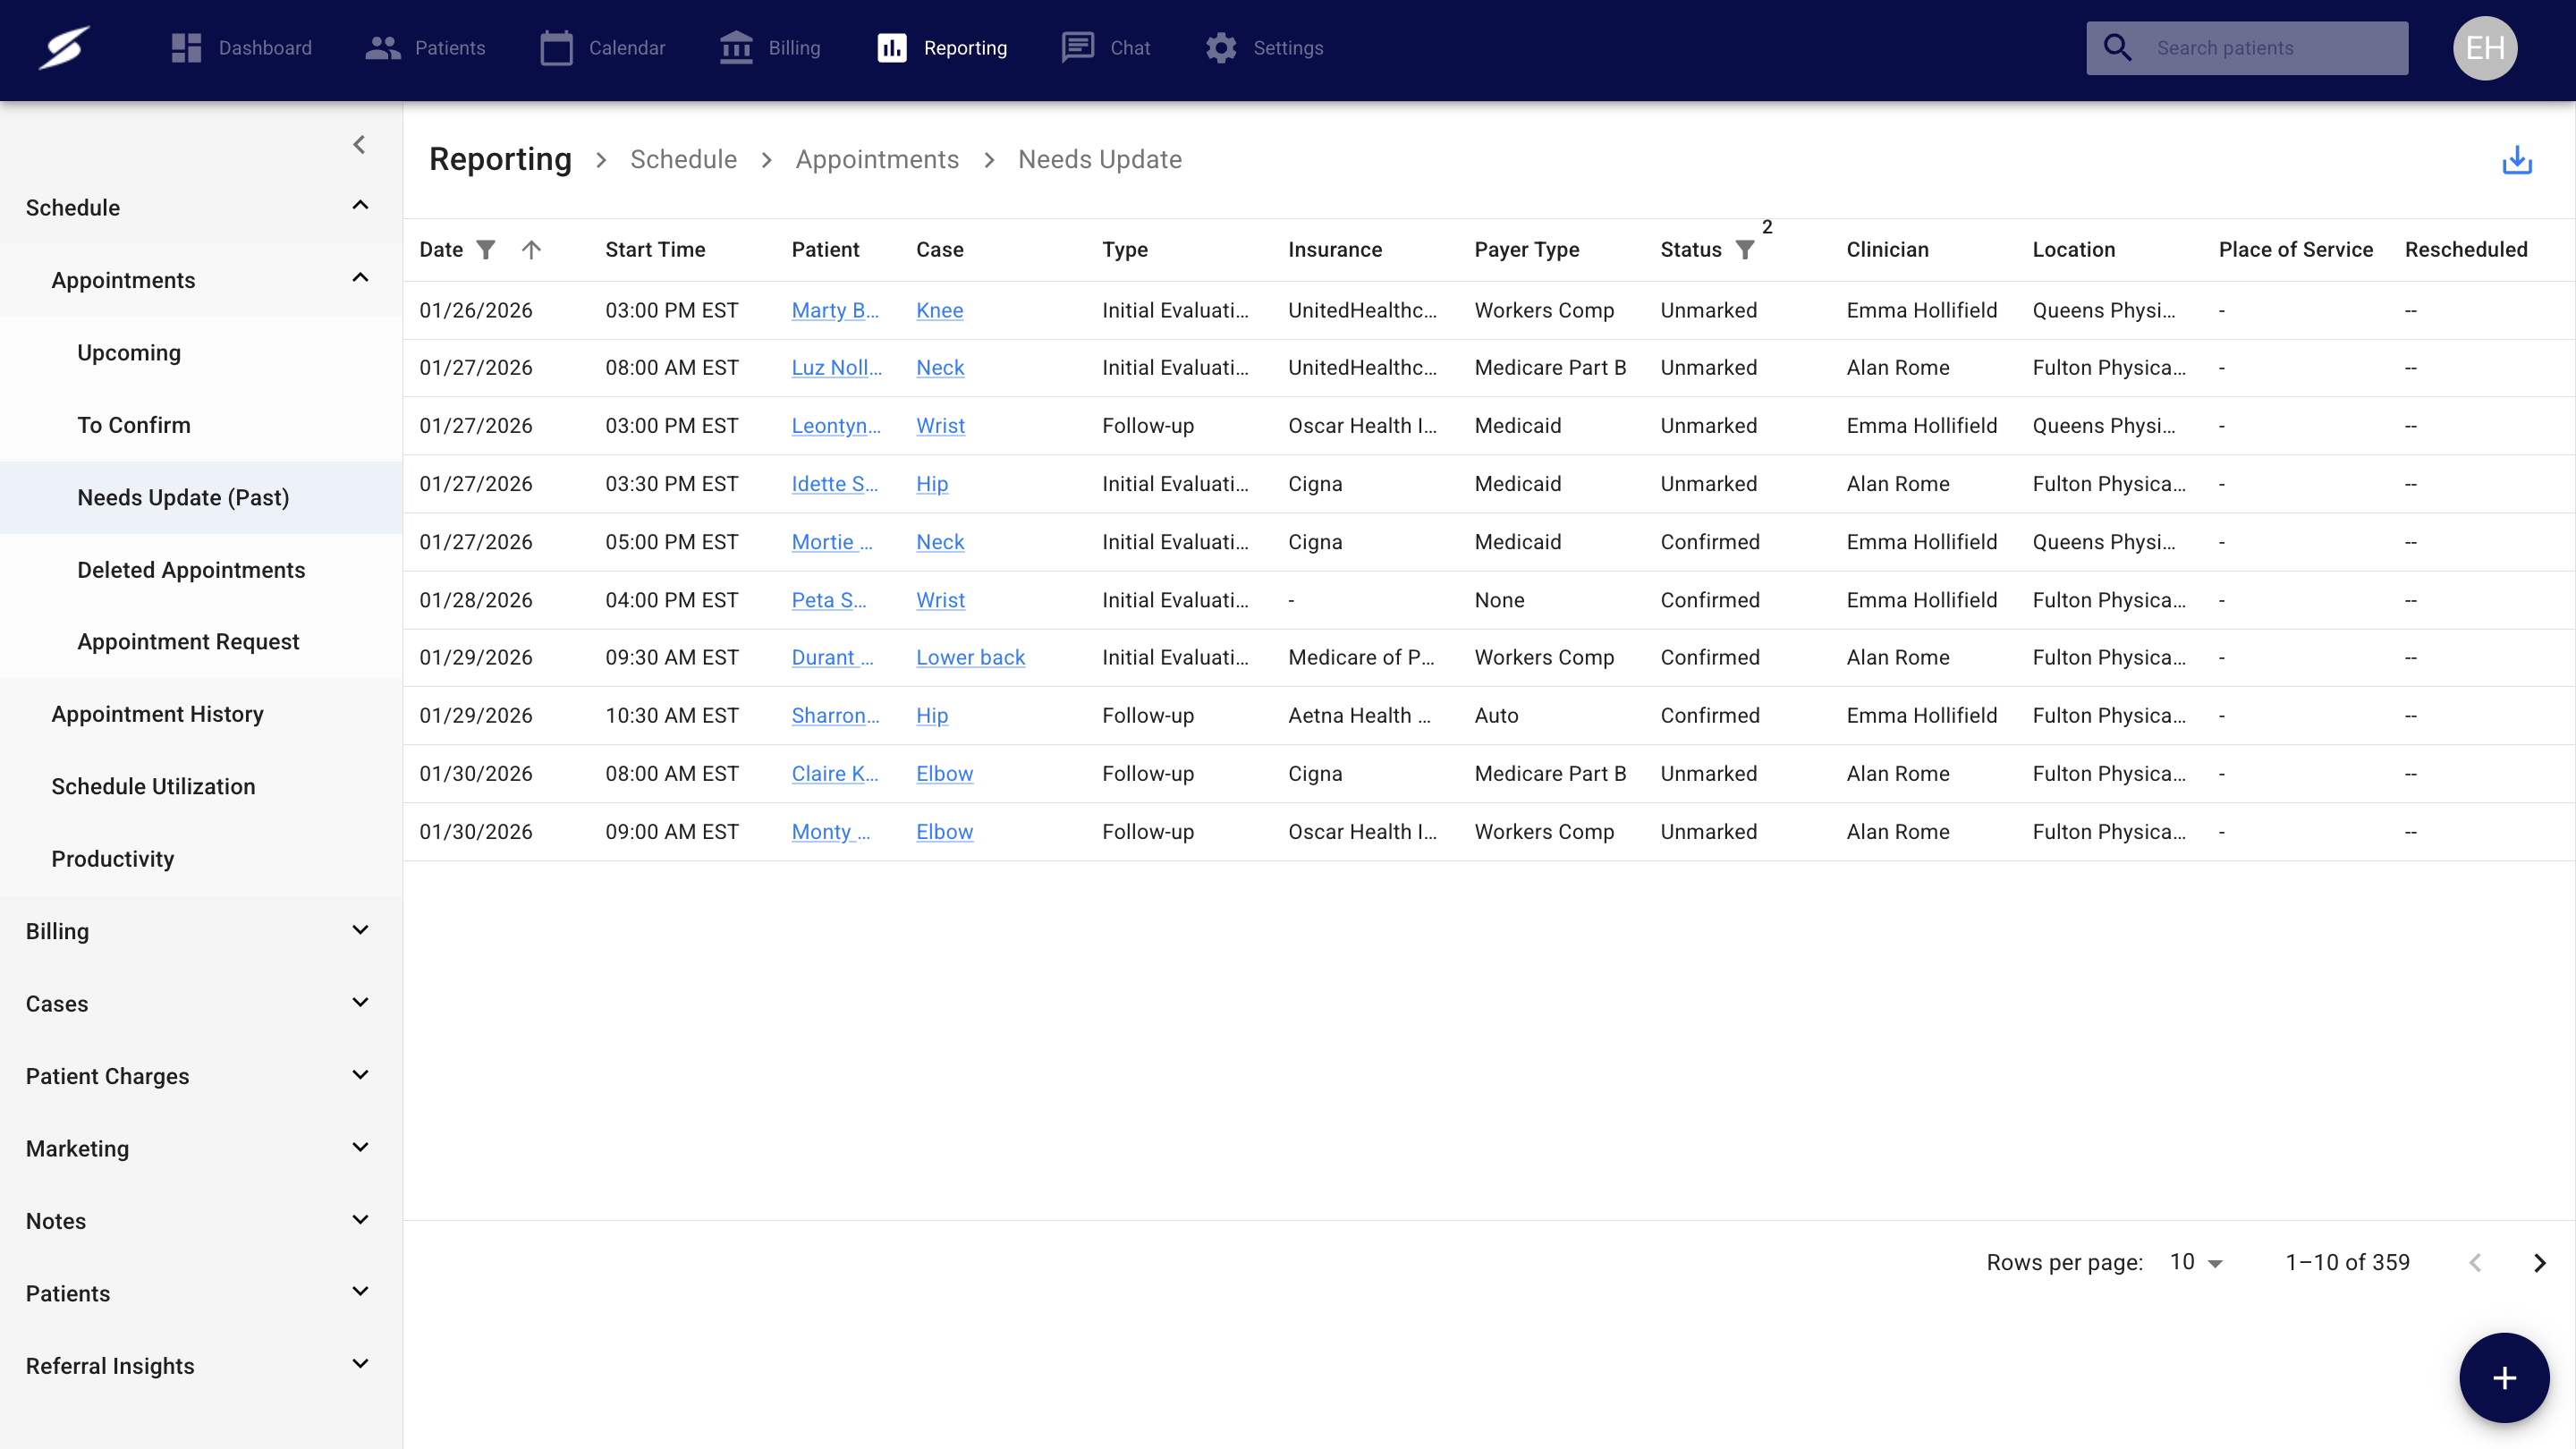Expand the Billing sidebar section

tap(360, 931)
